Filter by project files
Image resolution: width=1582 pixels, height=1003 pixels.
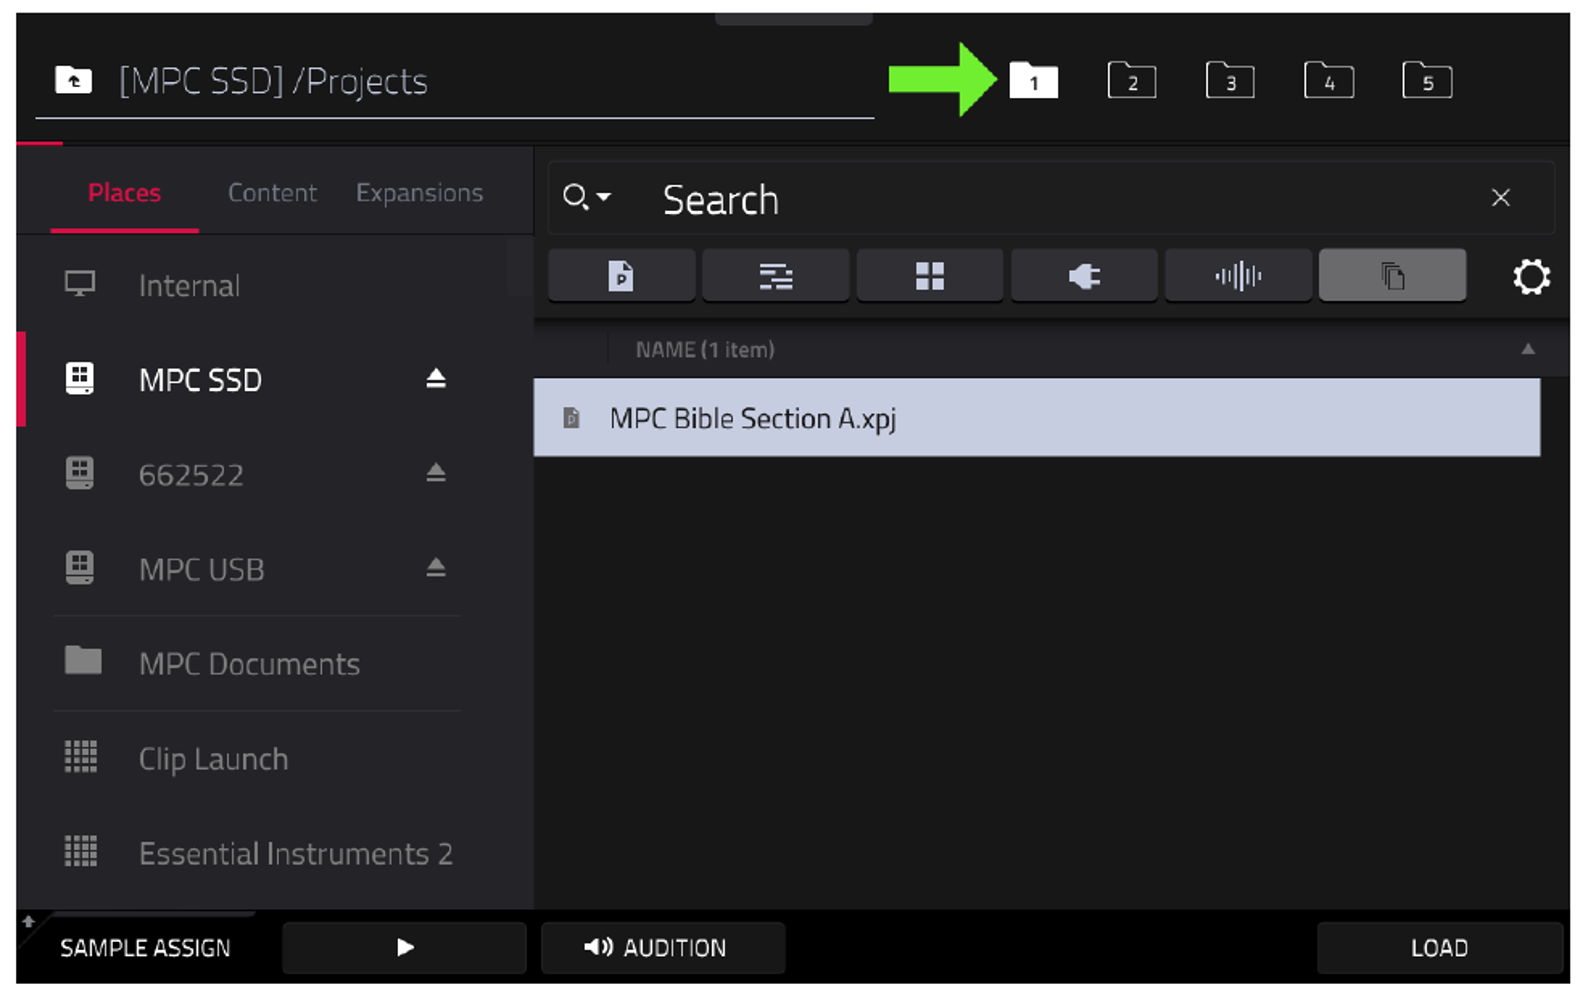[x=621, y=275]
